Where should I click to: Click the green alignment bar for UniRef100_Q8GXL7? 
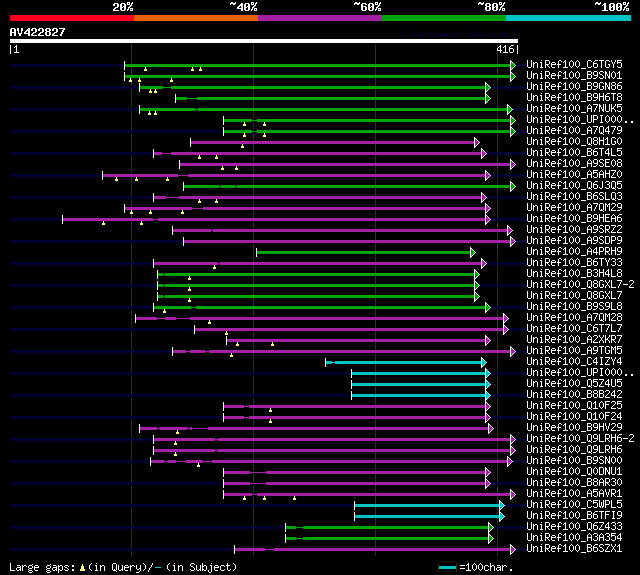[x=318, y=297]
